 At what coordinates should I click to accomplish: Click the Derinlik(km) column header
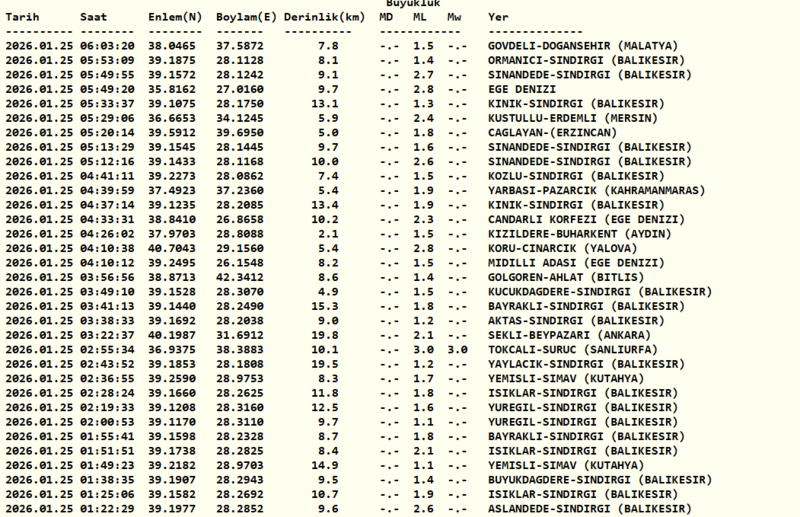[323, 18]
